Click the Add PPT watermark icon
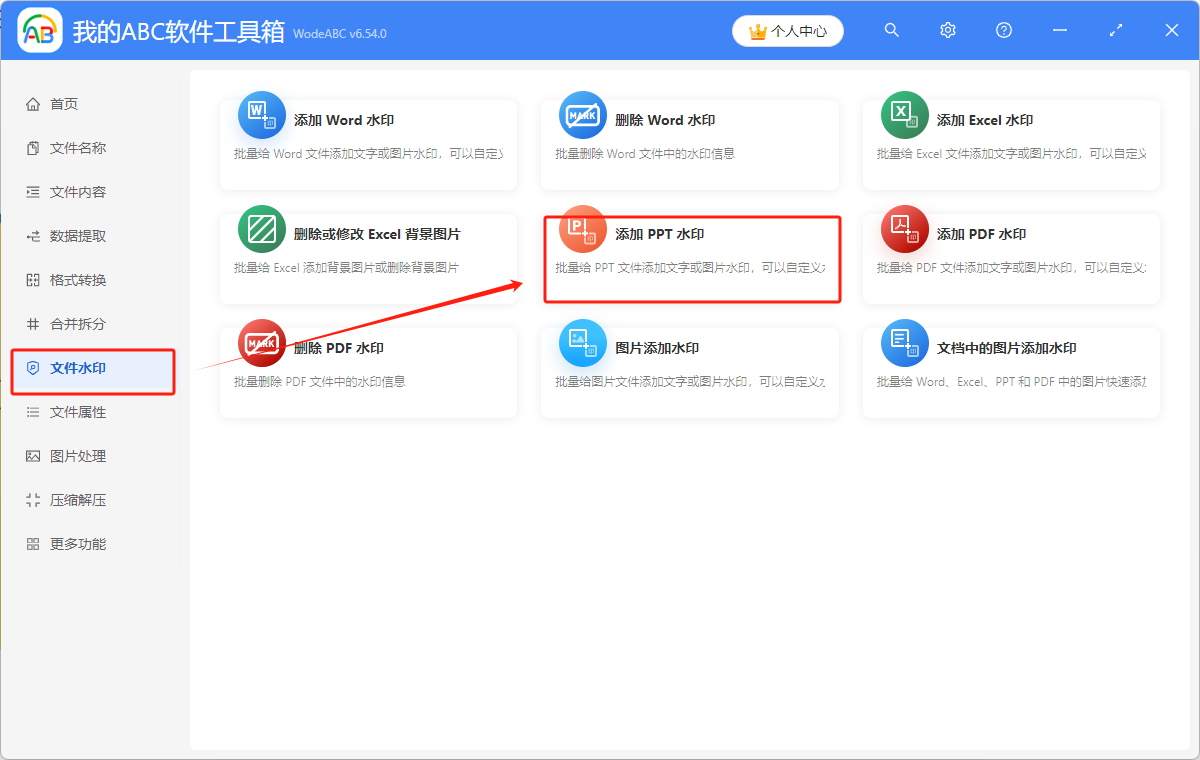The height and width of the screenshot is (760, 1200). tap(583, 229)
